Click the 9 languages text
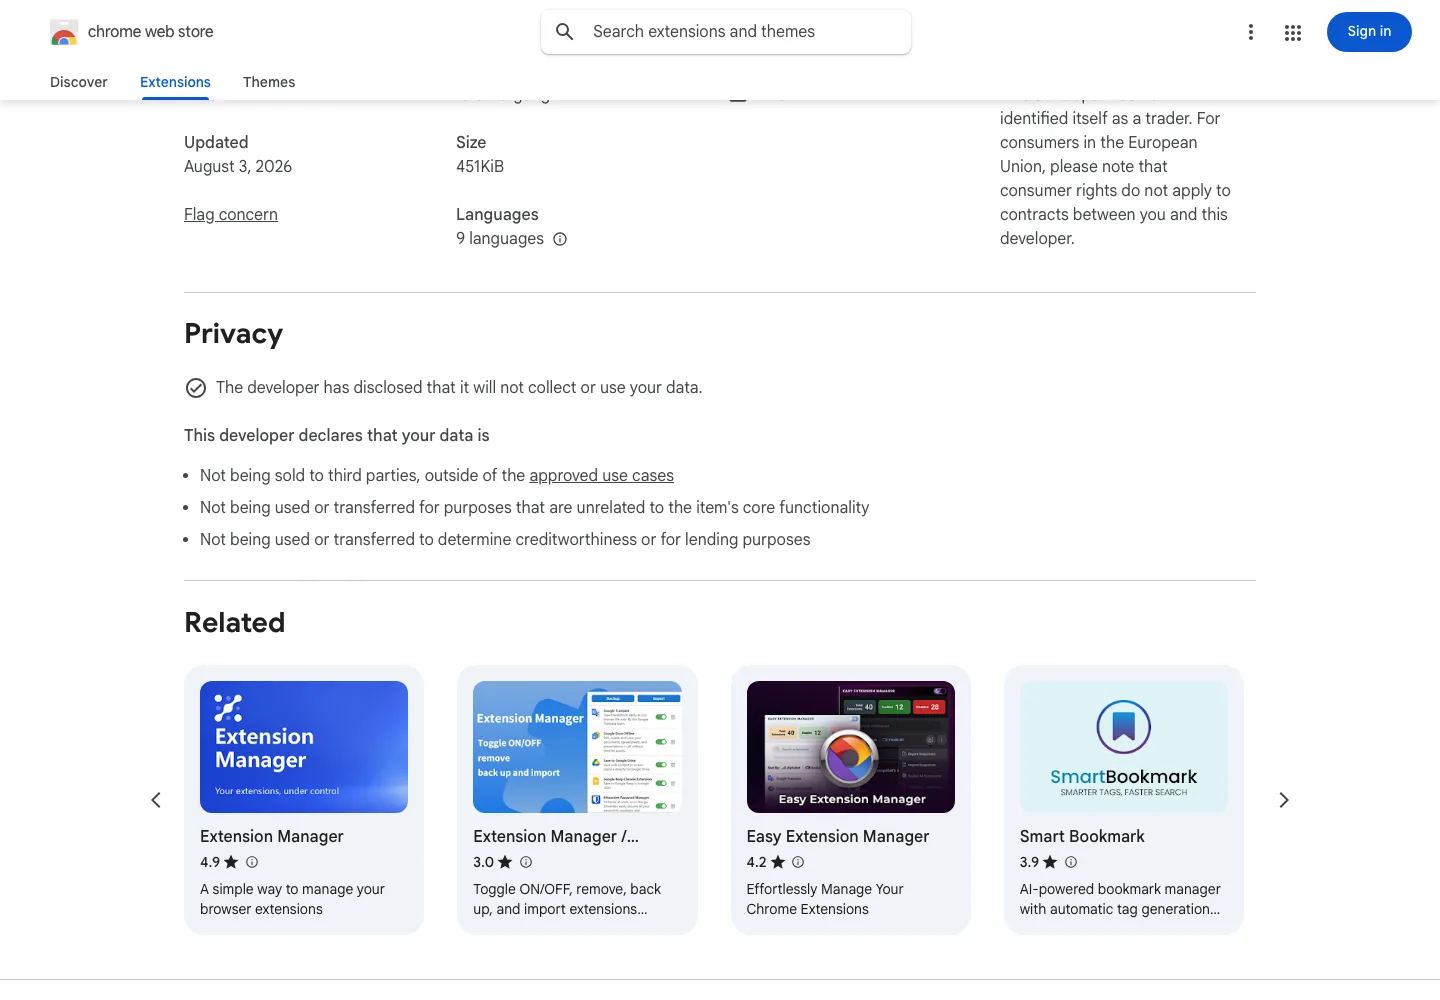The image size is (1440, 1000). pos(500,239)
